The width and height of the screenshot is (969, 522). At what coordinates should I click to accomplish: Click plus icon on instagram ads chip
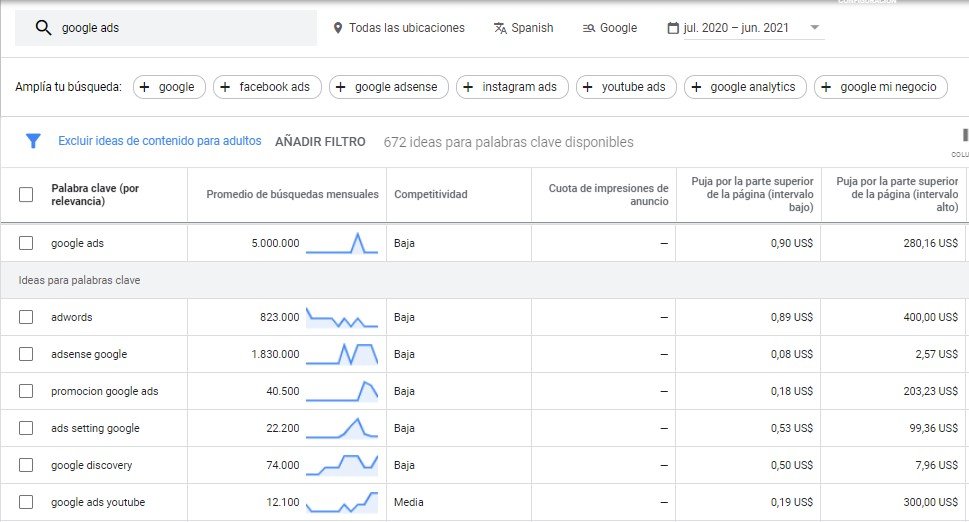(468, 87)
